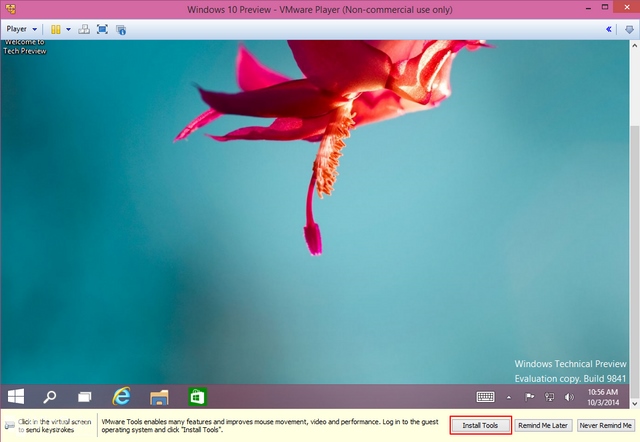
Task: Show hidden tray icons arrow
Action: click(x=509, y=397)
